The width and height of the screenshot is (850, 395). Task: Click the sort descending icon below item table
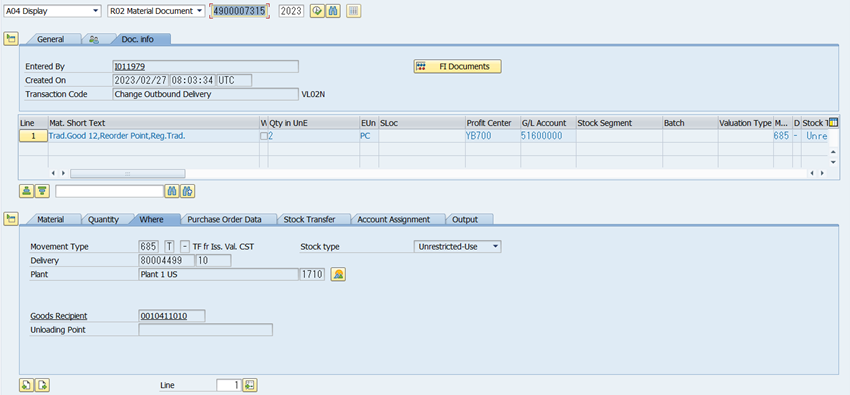(x=42, y=191)
